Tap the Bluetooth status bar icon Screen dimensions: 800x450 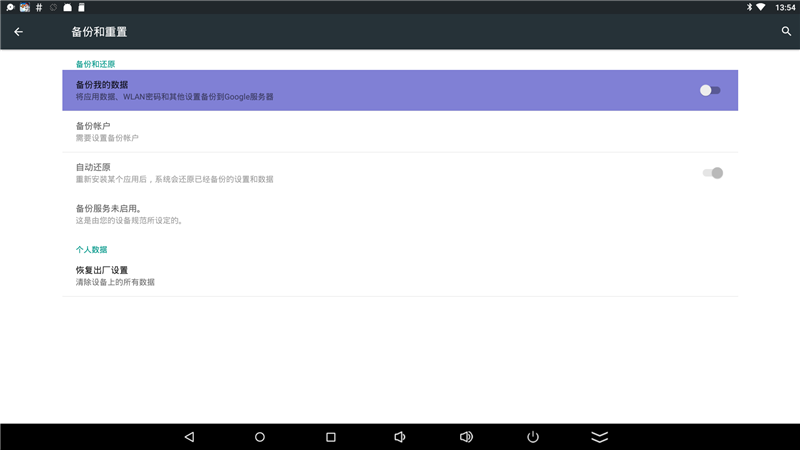point(747,7)
